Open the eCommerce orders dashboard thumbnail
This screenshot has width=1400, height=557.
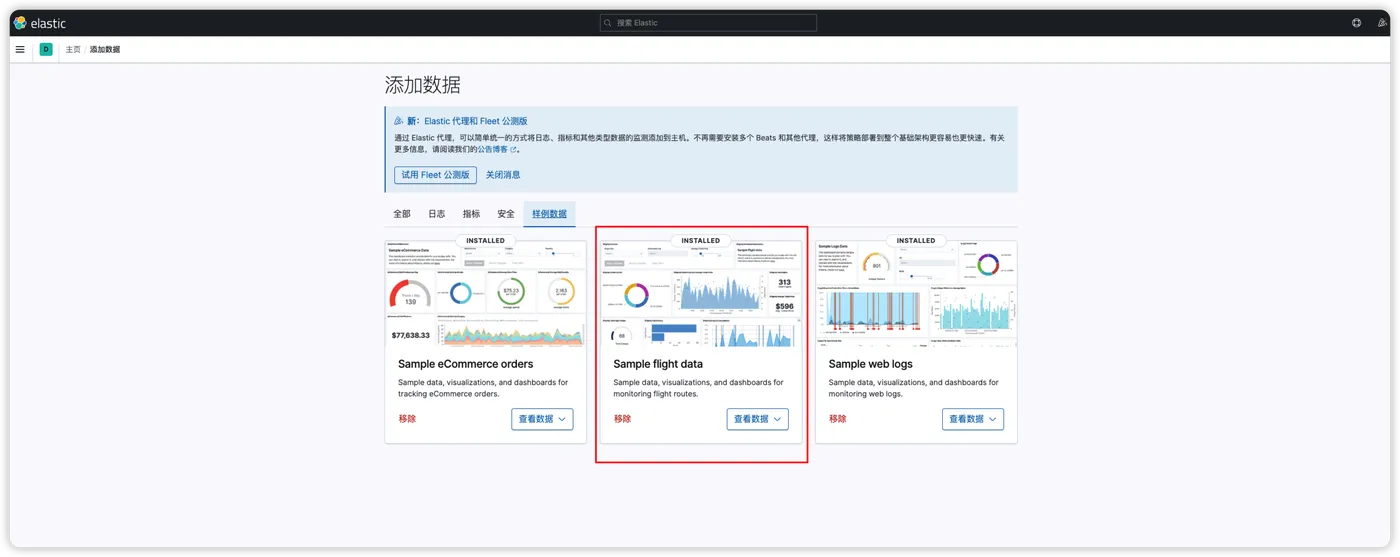pos(486,294)
